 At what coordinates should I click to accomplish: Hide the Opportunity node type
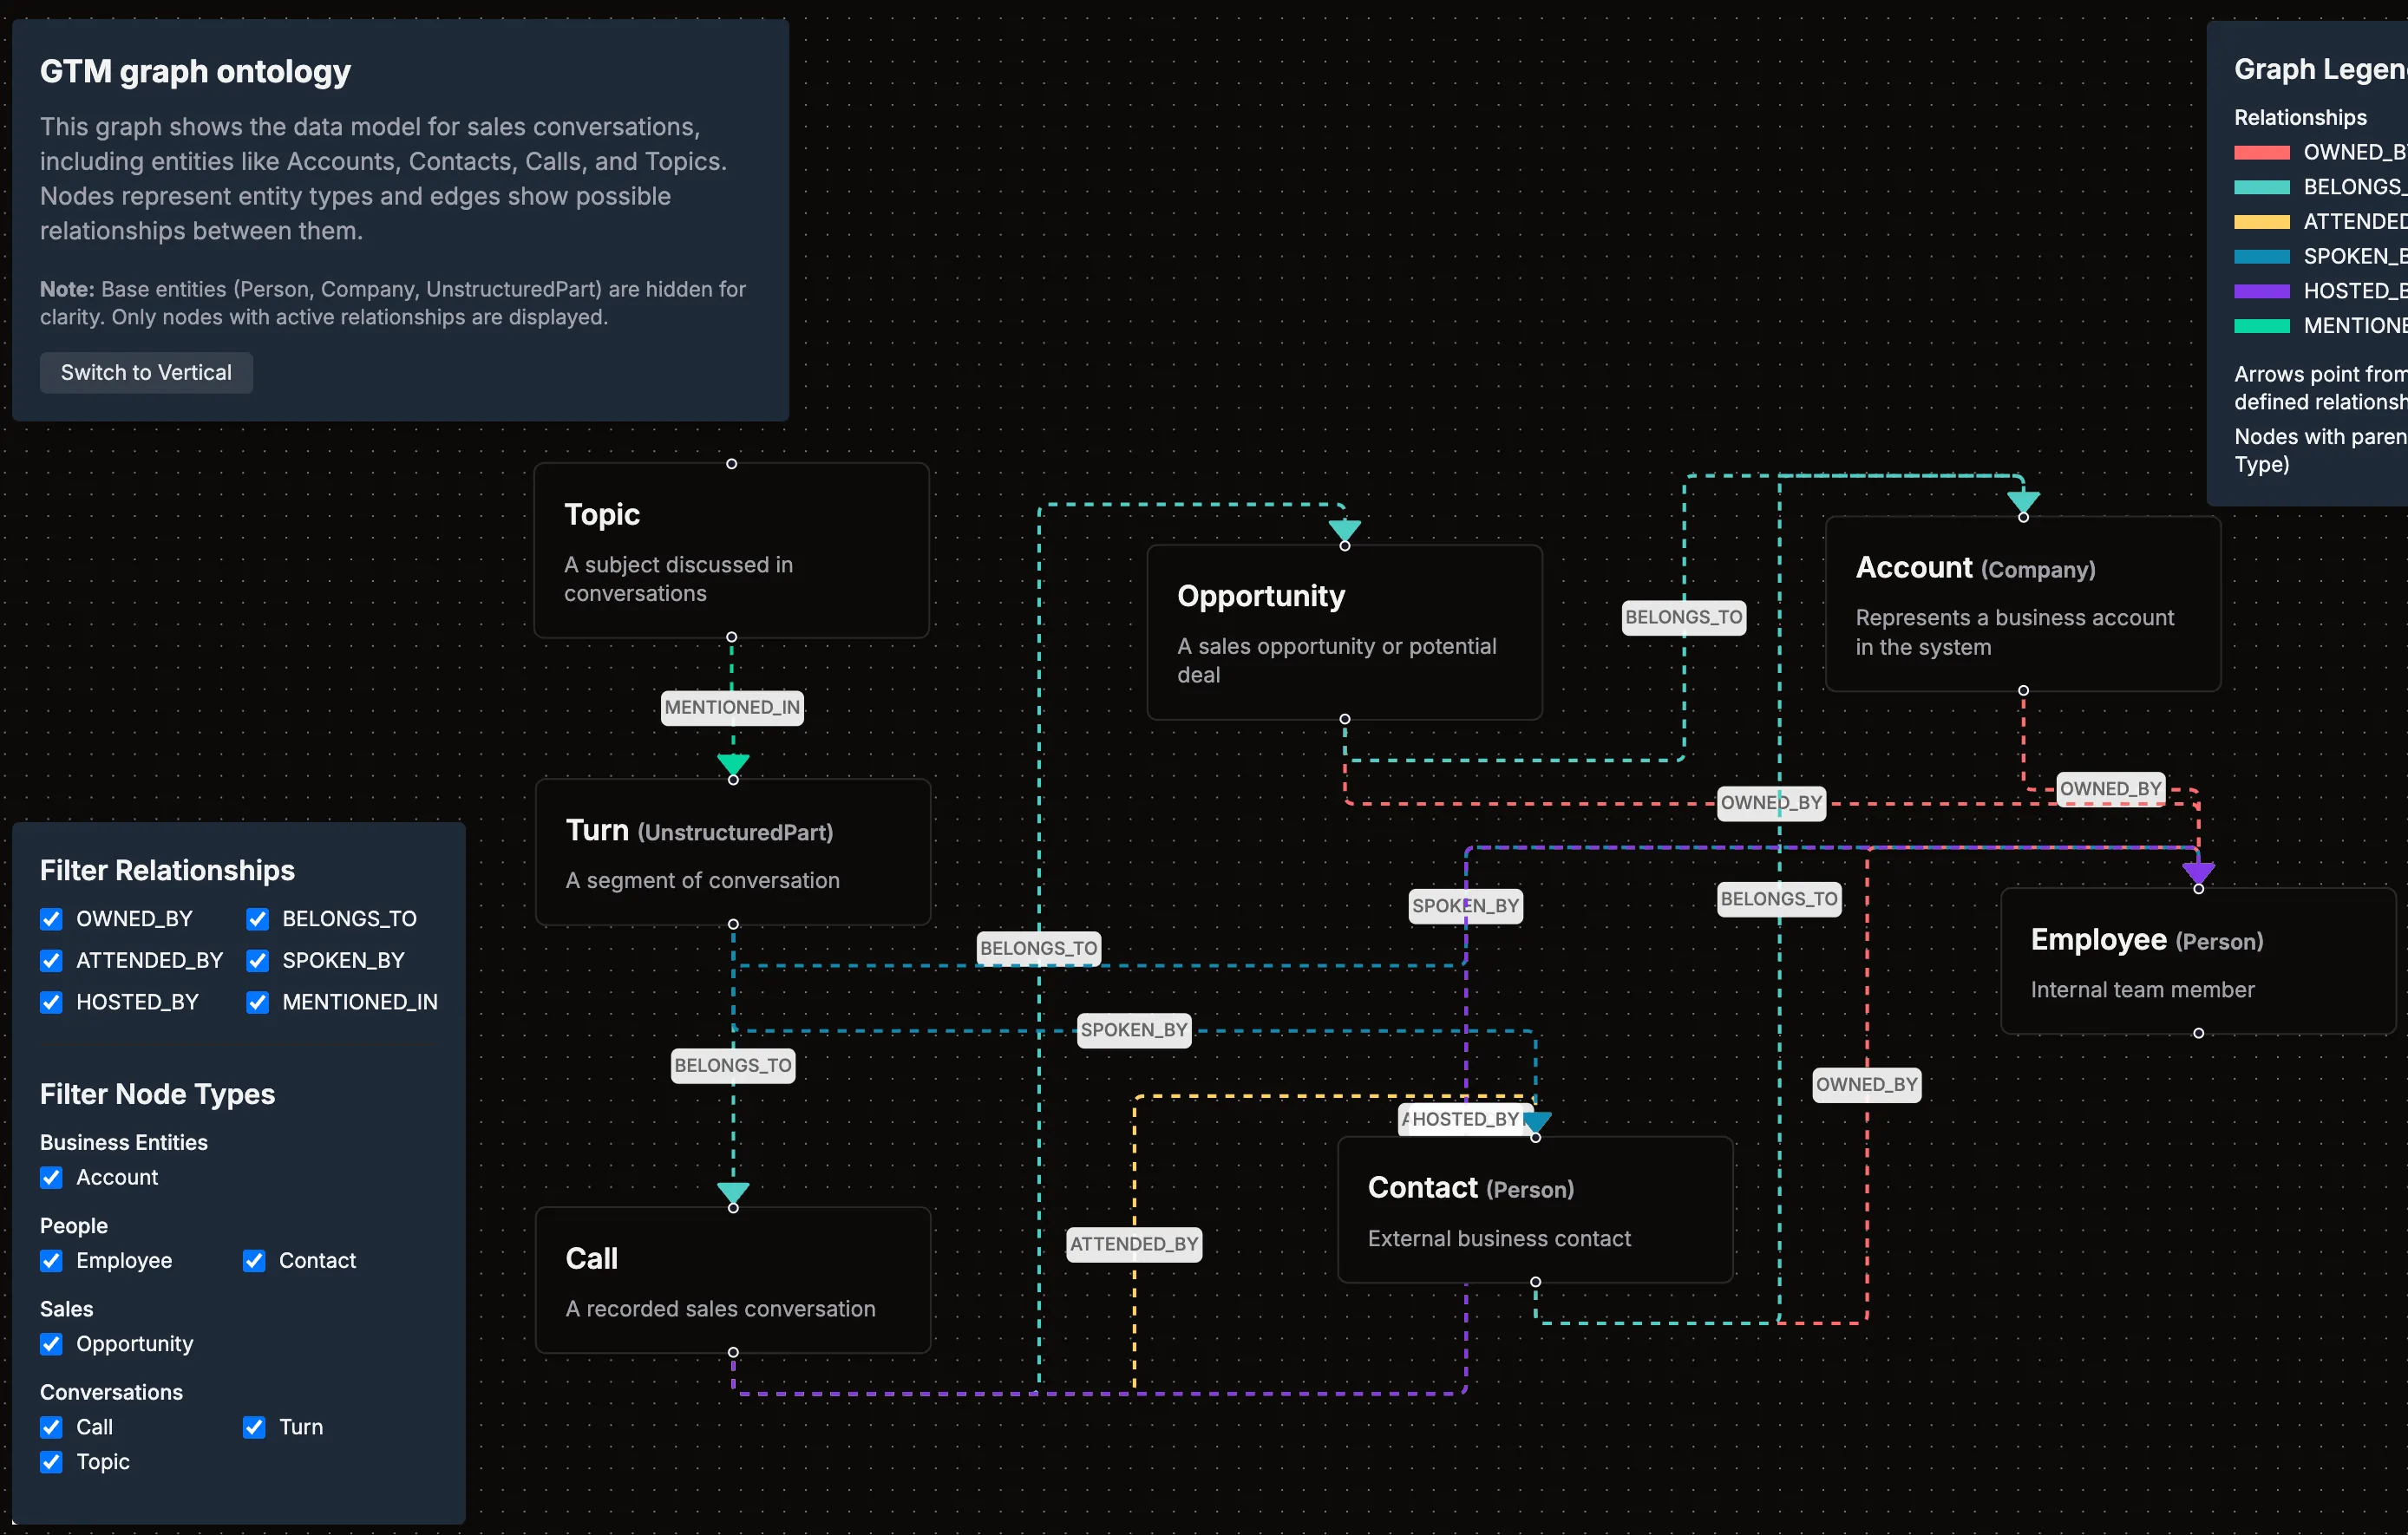[x=51, y=1343]
